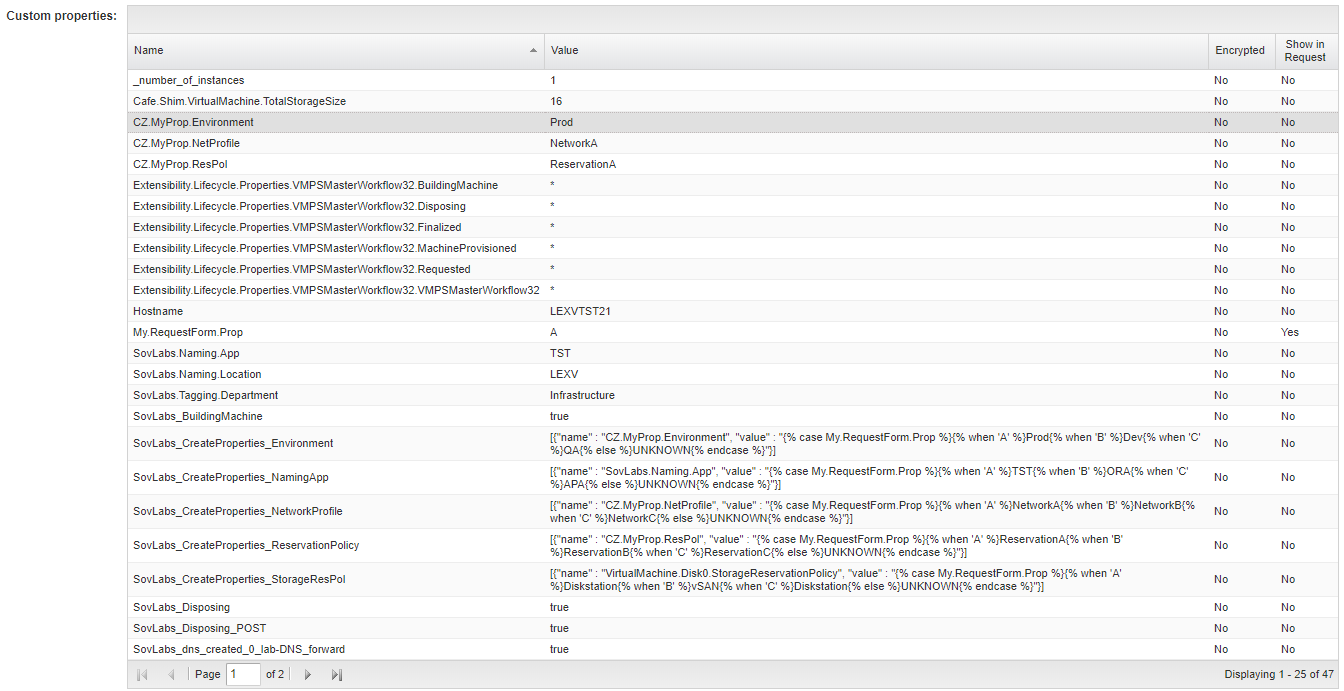Select the _number_of_instances property

188,80
